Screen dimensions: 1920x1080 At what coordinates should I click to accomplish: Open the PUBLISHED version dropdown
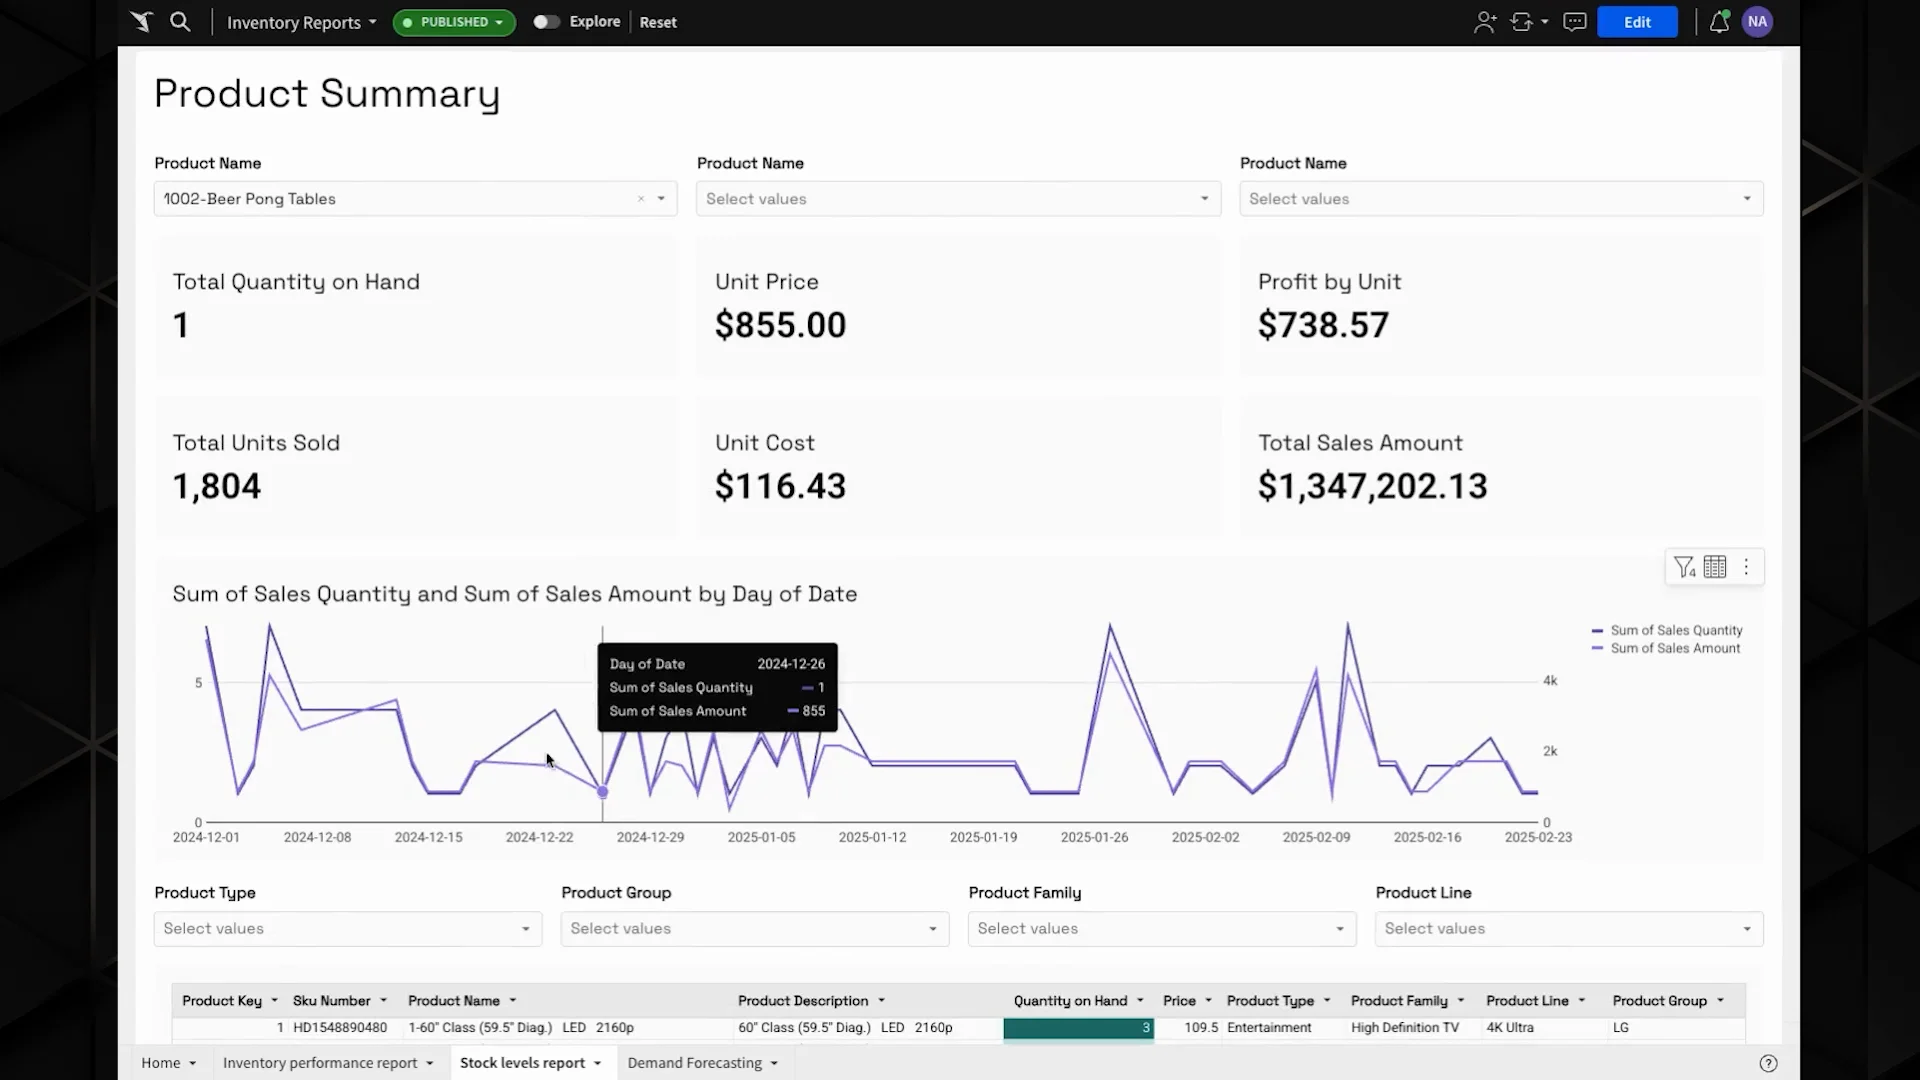click(x=454, y=22)
